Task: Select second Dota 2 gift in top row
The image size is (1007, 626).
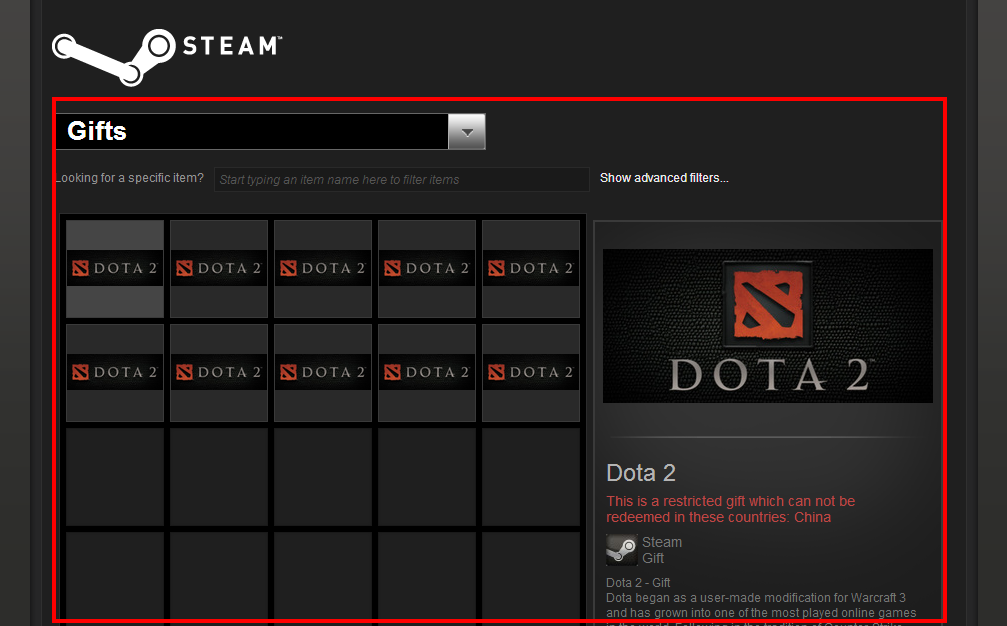Action: (x=219, y=268)
